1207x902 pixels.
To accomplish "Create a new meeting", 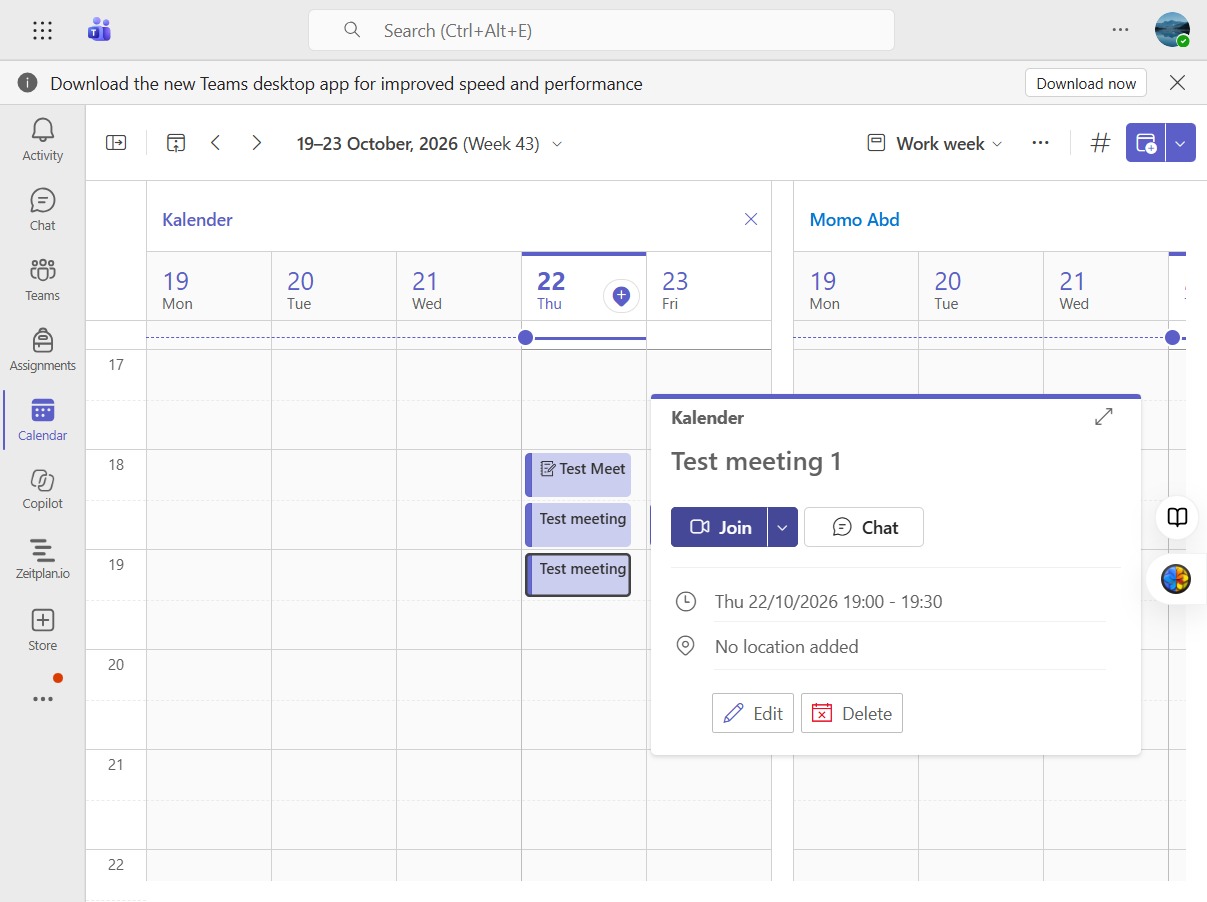I will 1146,143.
